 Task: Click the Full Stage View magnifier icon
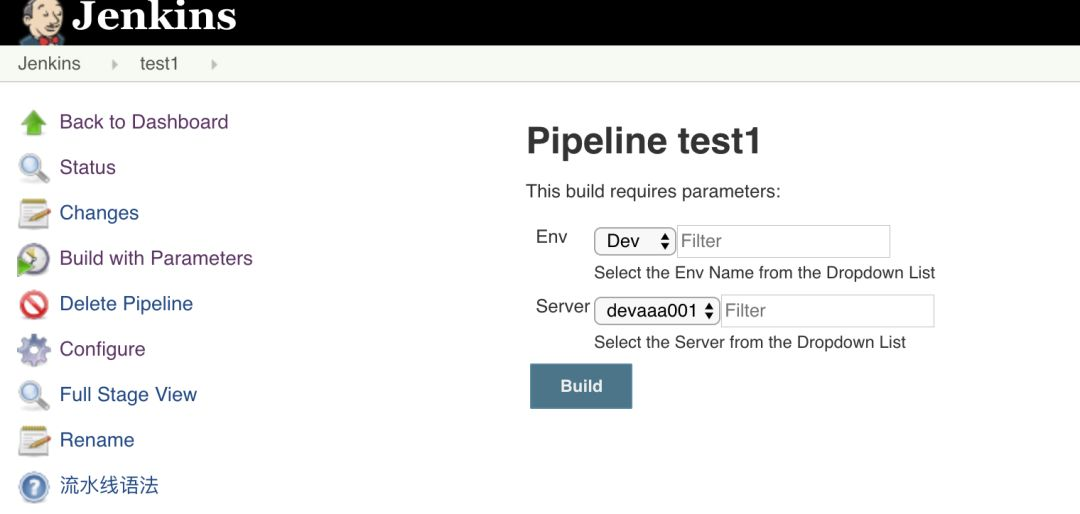(33, 395)
